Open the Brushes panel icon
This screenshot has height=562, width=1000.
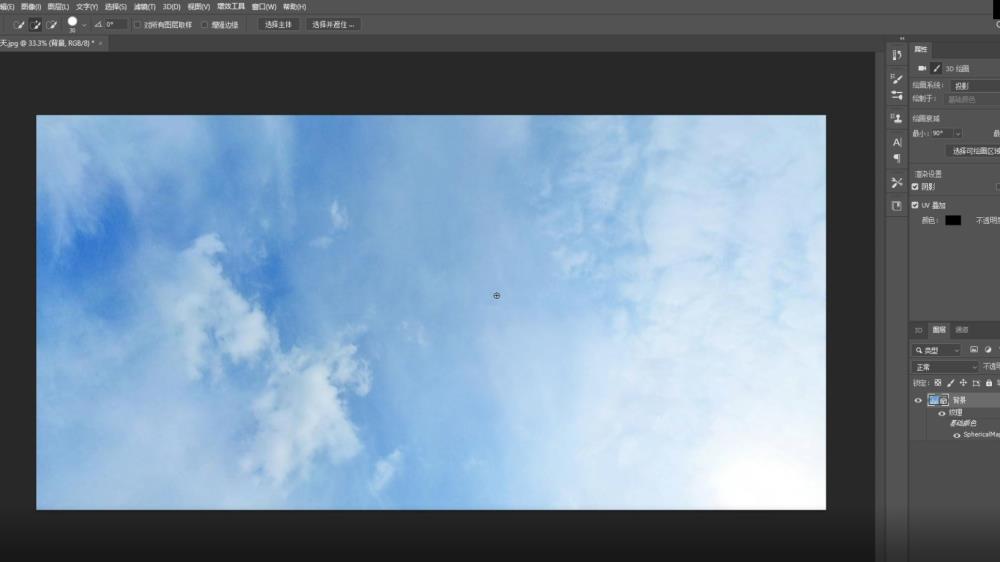(897, 79)
